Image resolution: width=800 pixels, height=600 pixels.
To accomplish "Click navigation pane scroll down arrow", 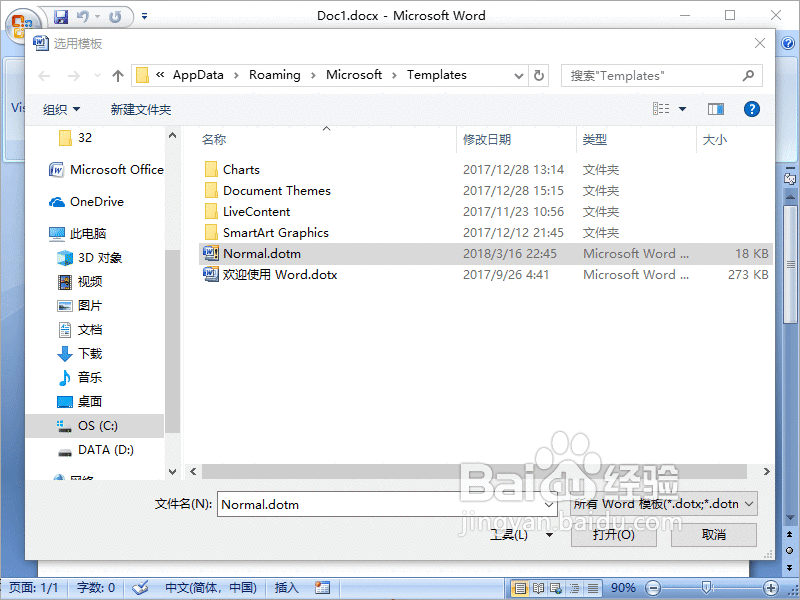I will (x=172, y=472).
